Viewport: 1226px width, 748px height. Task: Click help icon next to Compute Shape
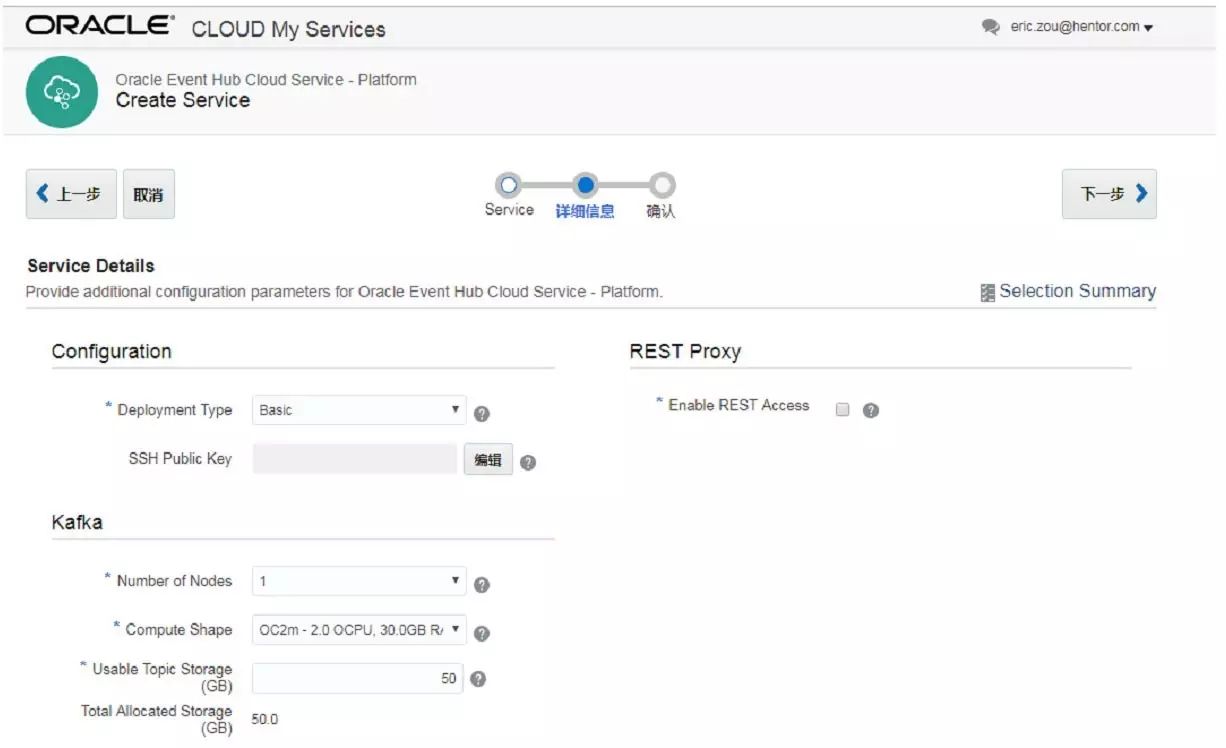pyautogui.click(x=481, y=634)
